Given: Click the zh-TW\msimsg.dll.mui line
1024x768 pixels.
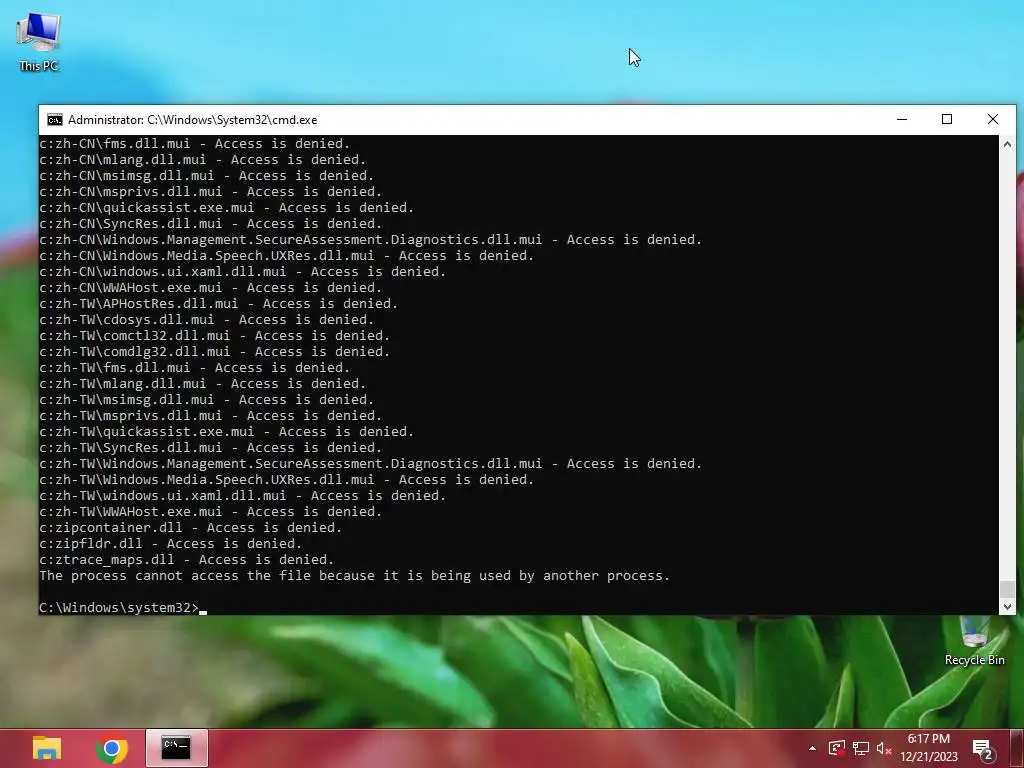Looking at the screenshot, I should tap(206, 400).
